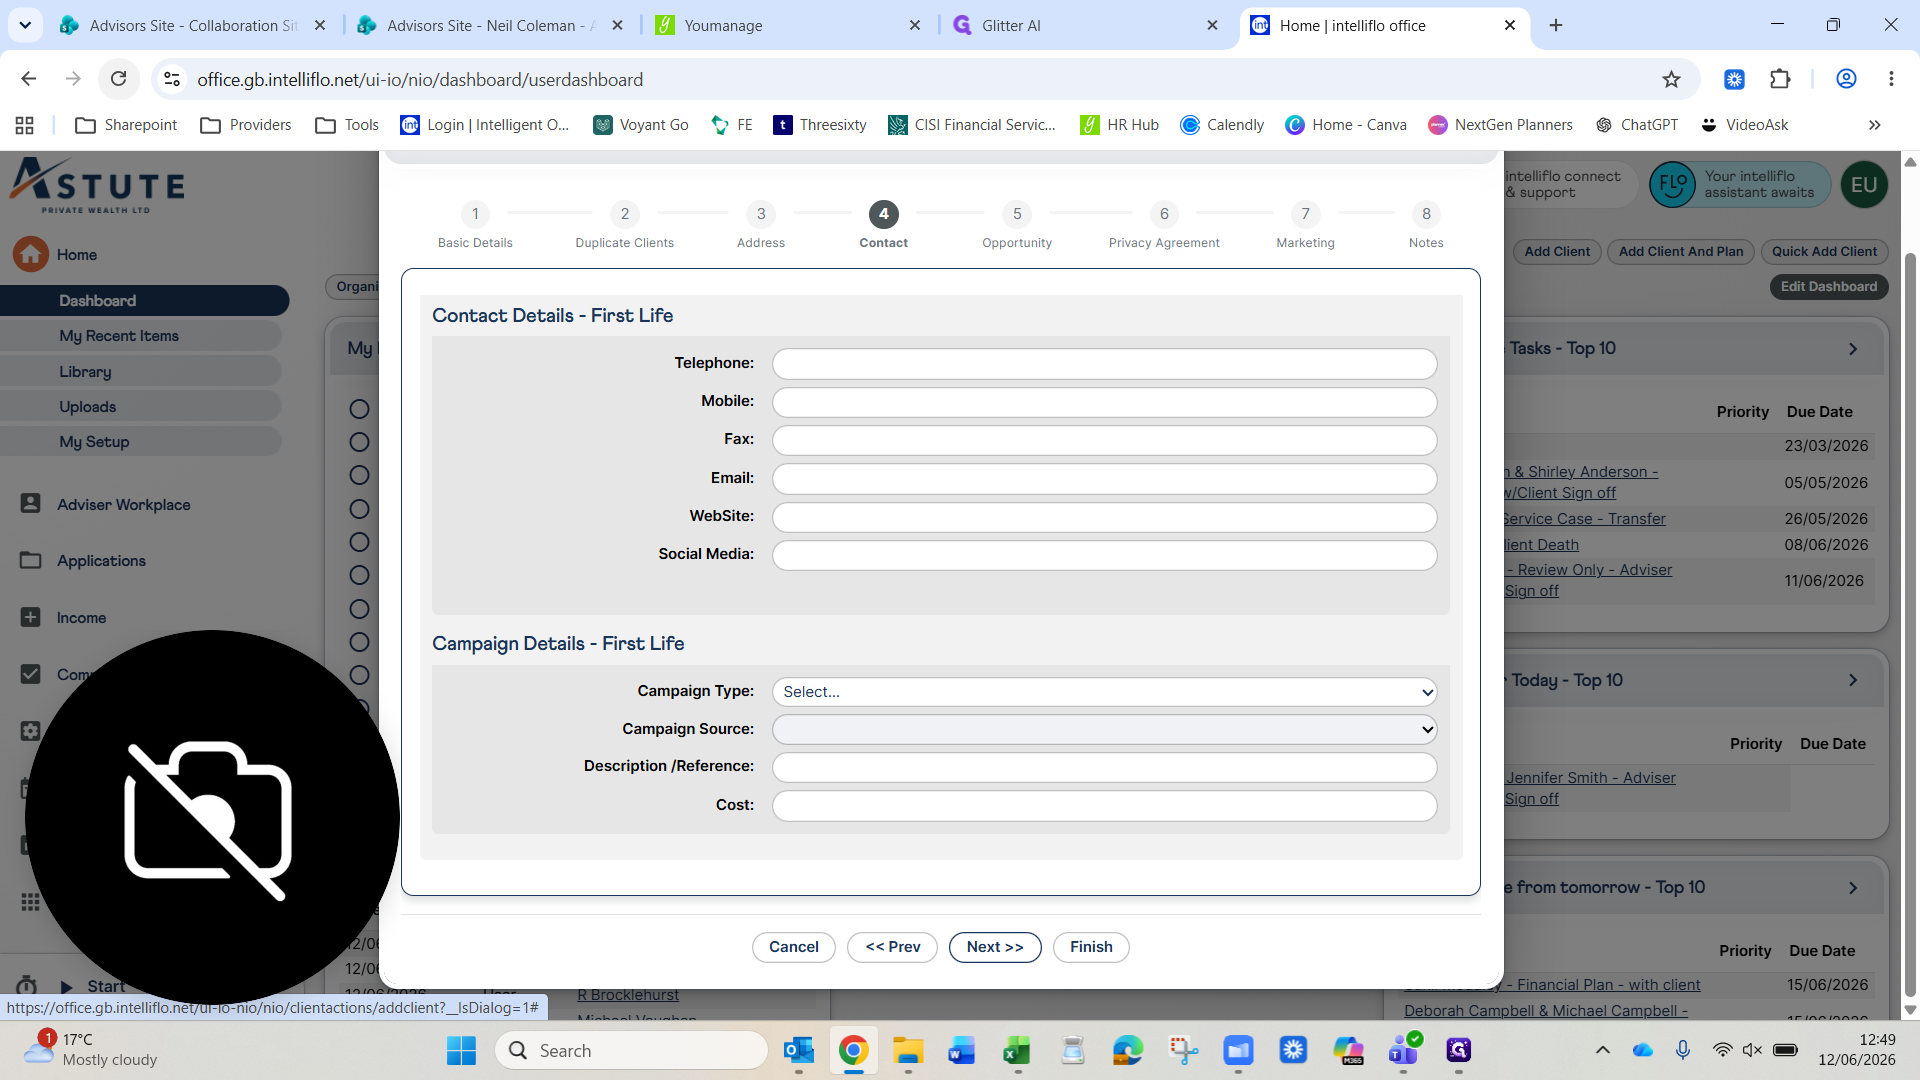The image size is (1920, 1080).
Task: Click the Description /Reference input field
Action: click(1104, 767)
